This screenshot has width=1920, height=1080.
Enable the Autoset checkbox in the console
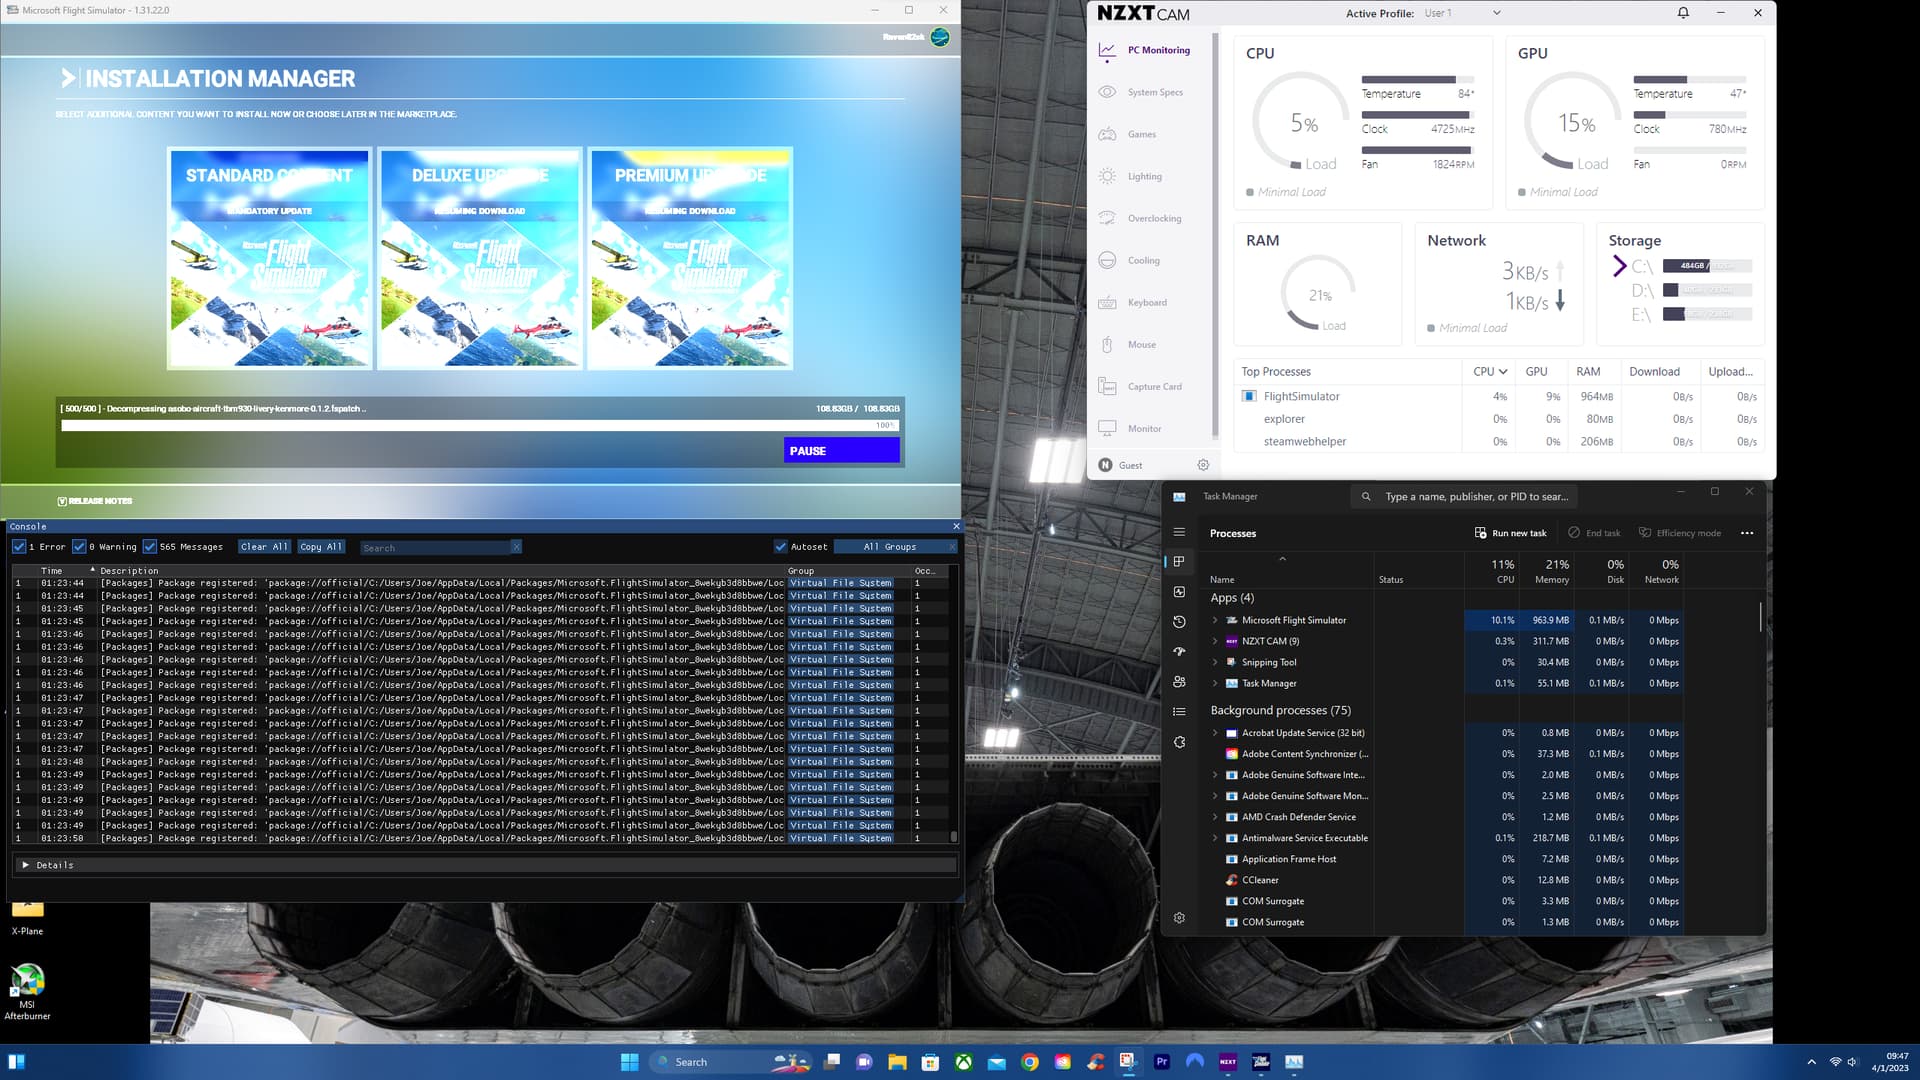[781, 546]
